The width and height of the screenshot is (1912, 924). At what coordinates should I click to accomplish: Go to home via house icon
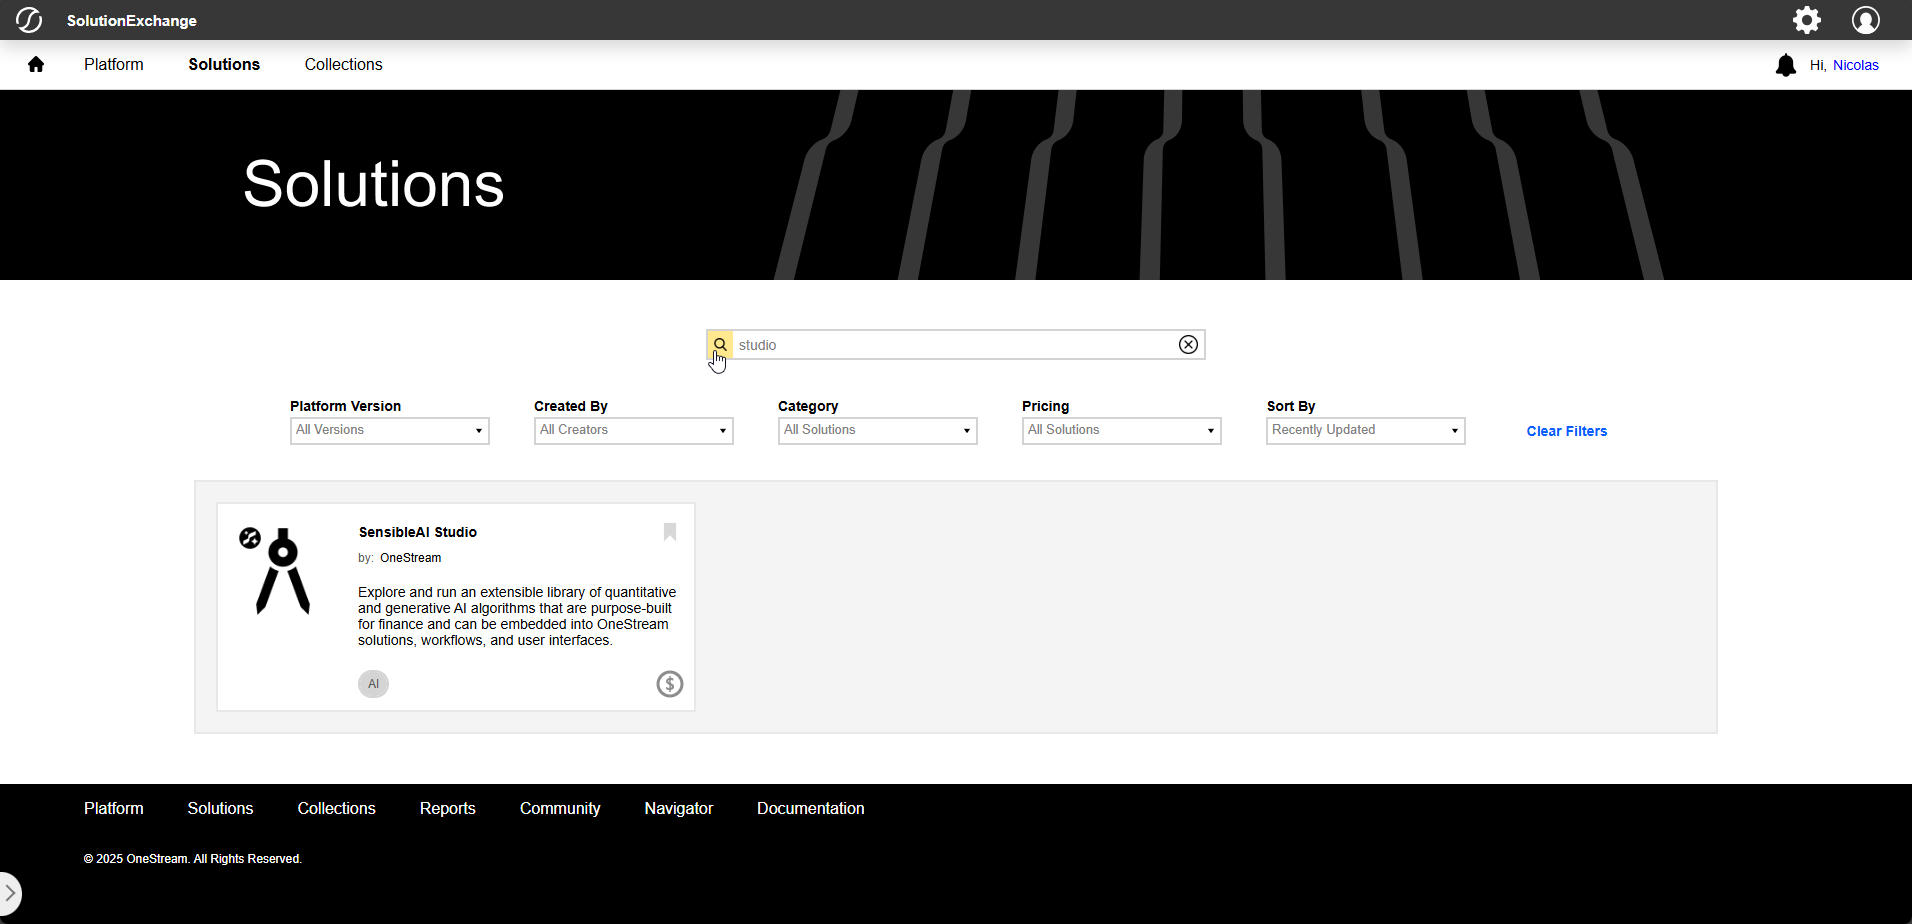36,65
